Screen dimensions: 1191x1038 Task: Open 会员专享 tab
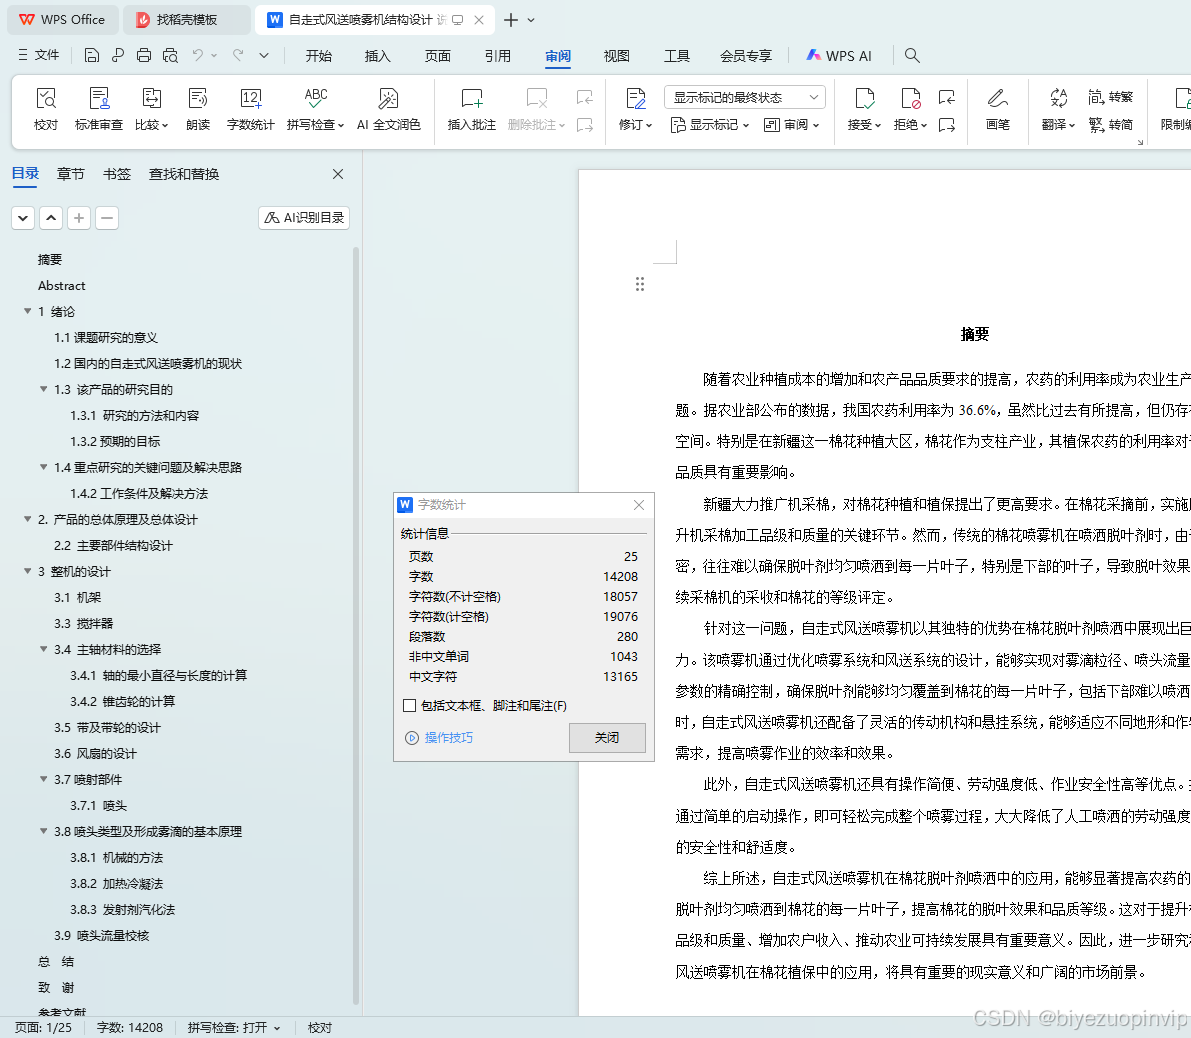point(746,55)
